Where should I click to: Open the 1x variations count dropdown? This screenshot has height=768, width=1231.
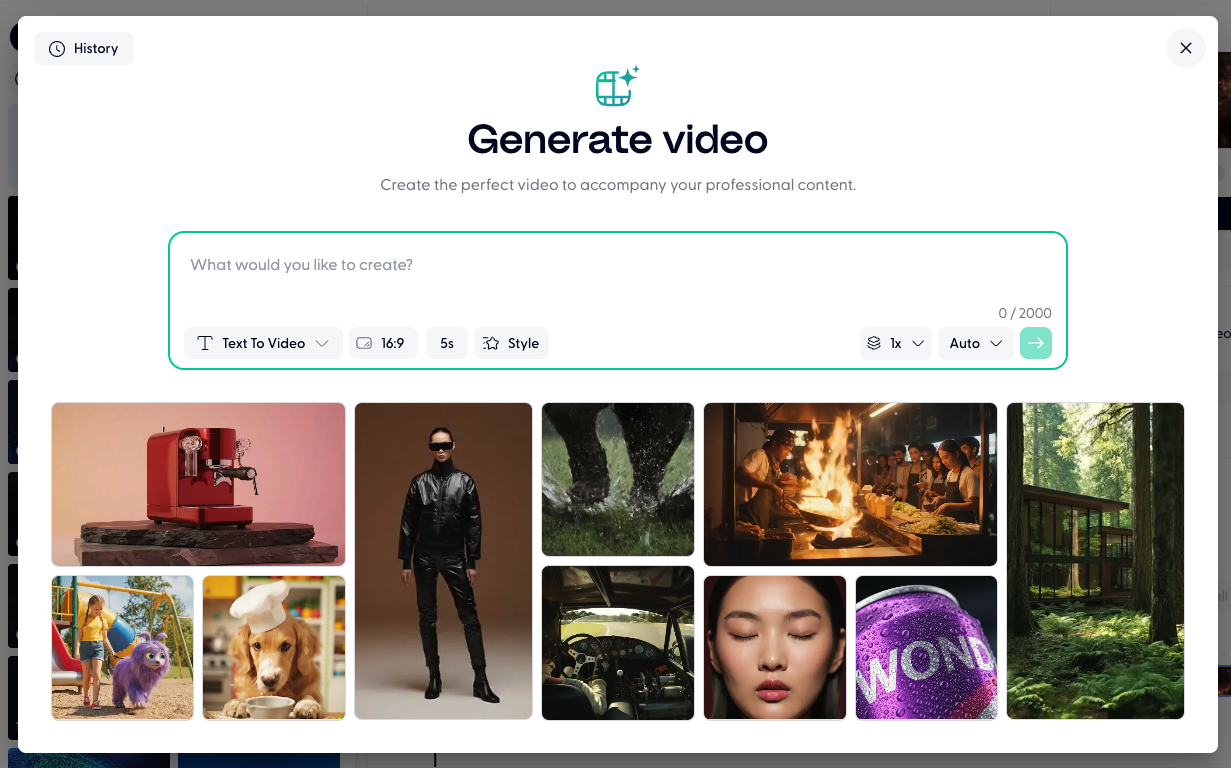[896, 343]
